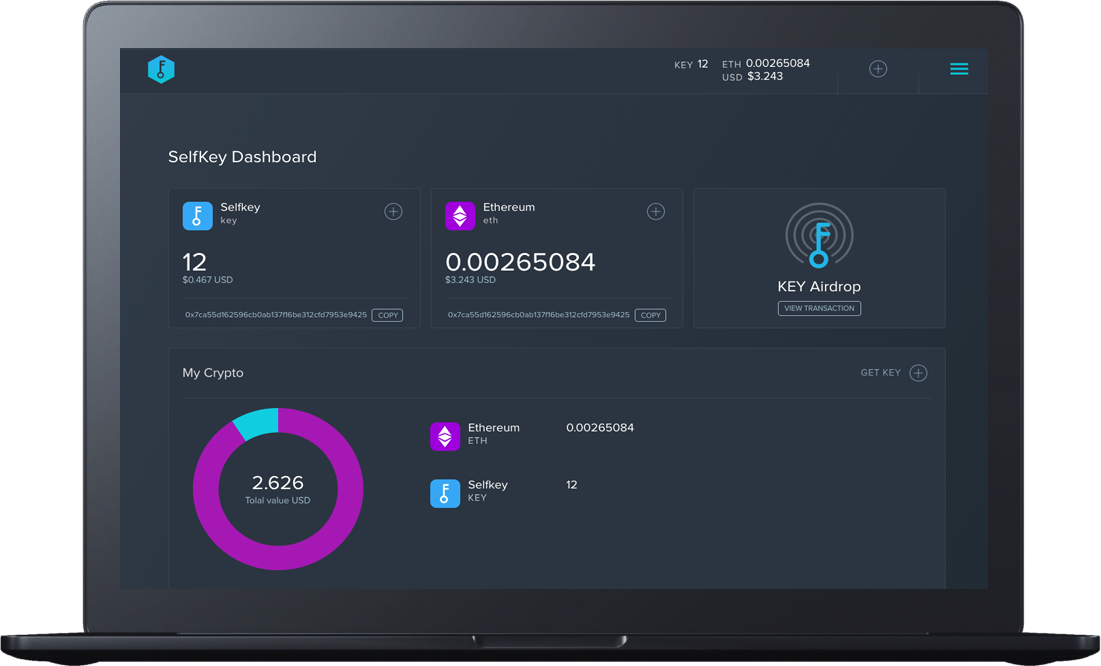Click 0.00265084 in My Crypto list
This screenshot has width=1101, height=666.
coord(600,428)
